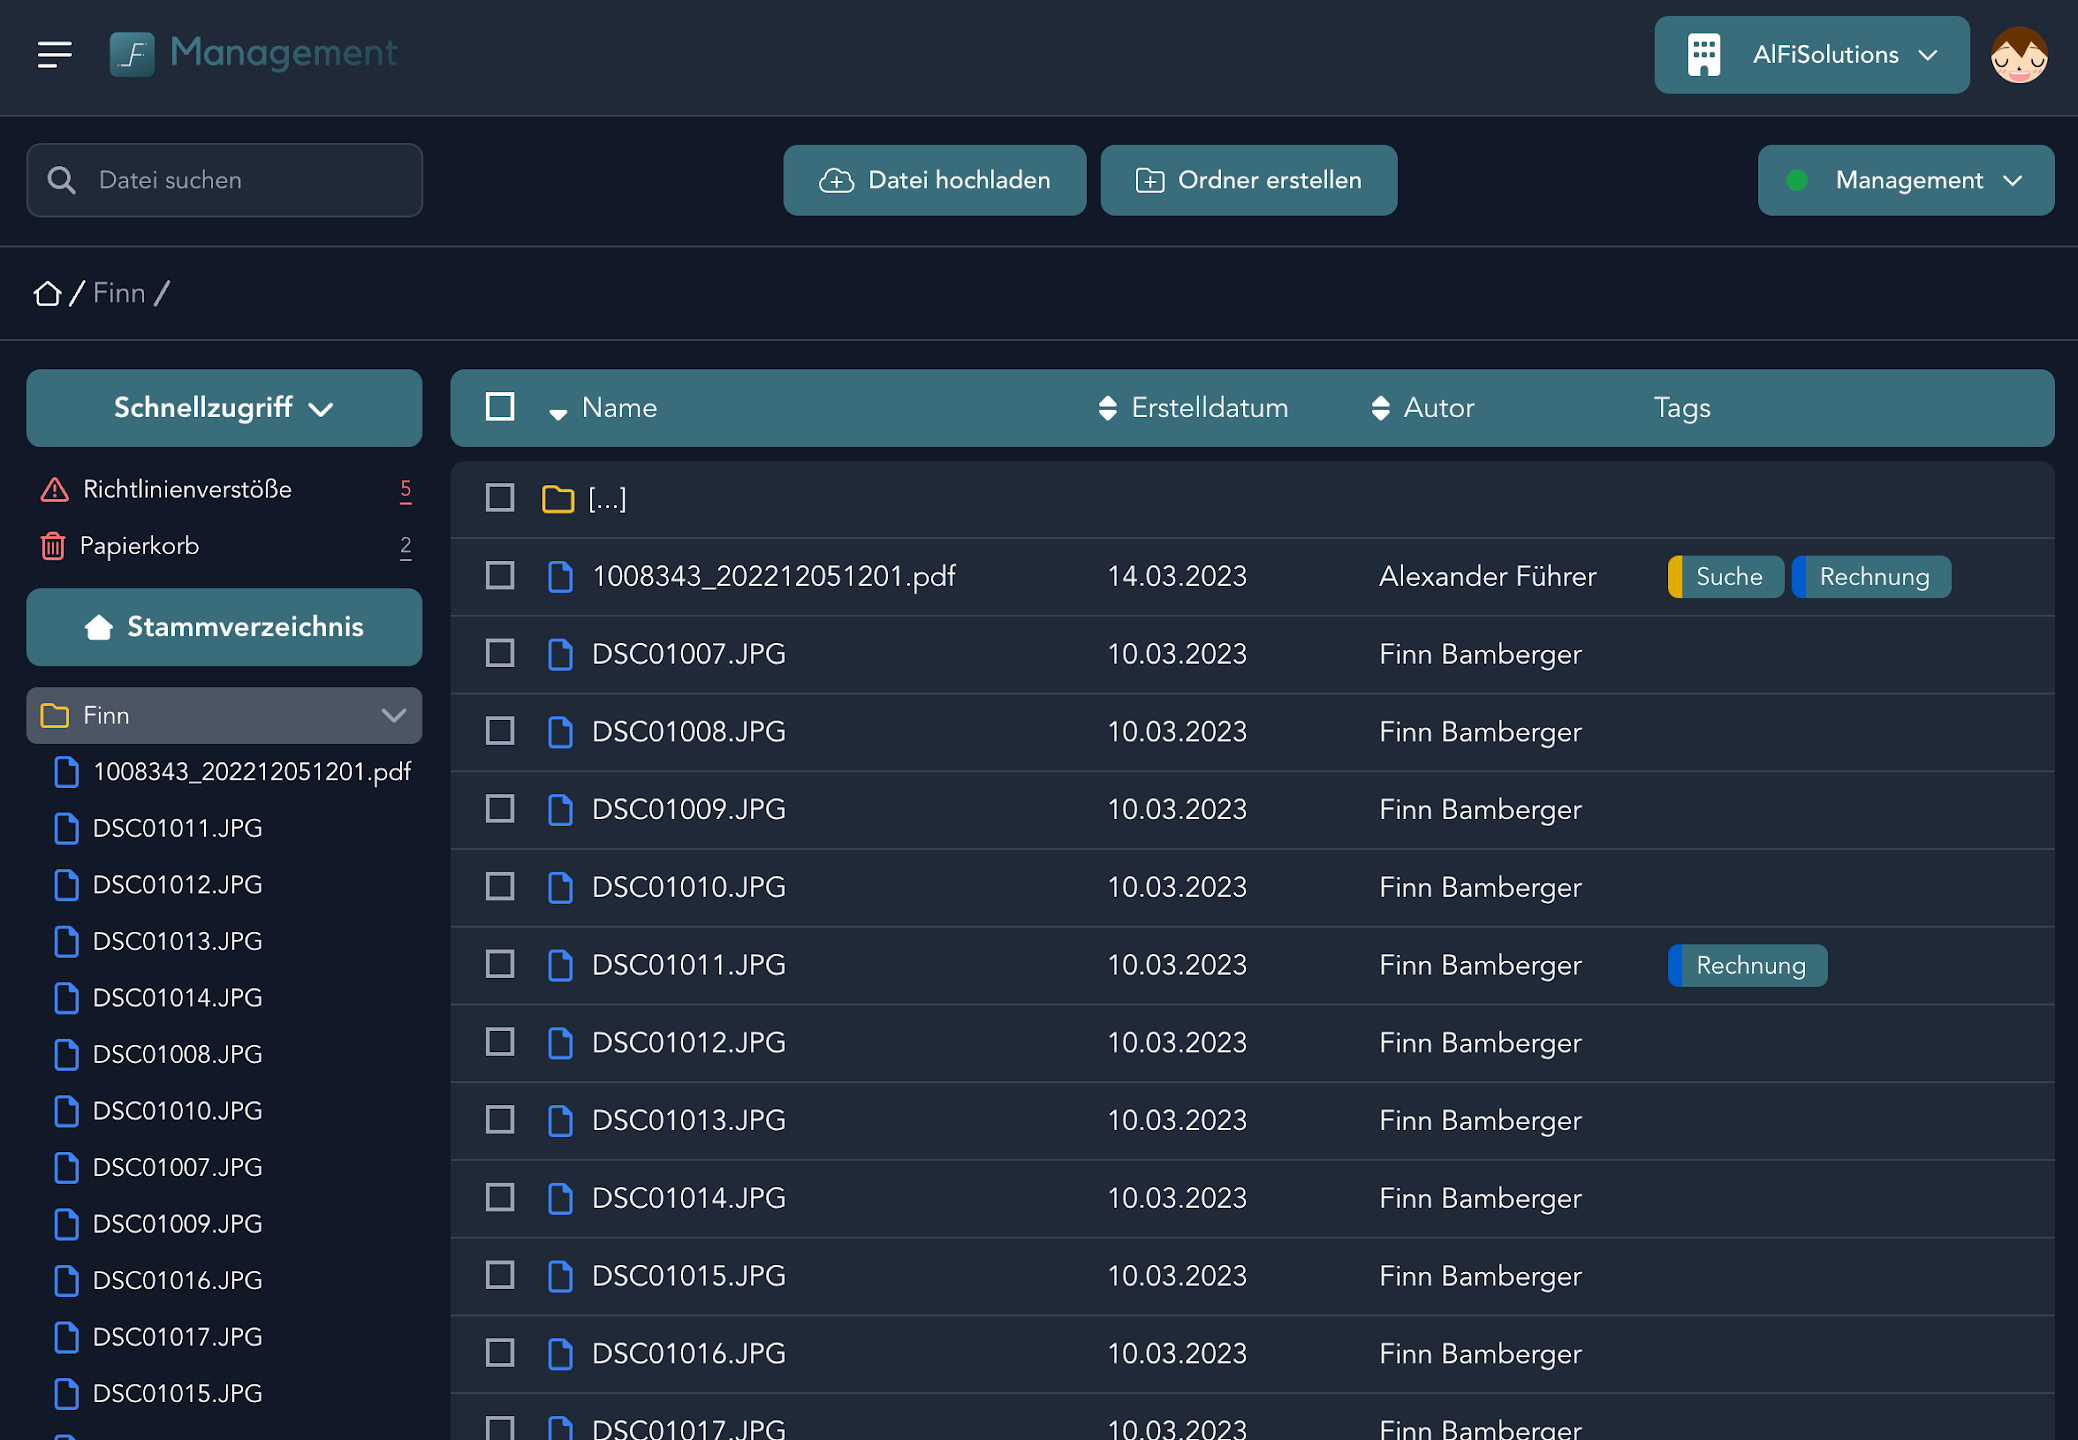Toggle the select-all checkbox in header
Viewport: 2078px width, 1440px height.
500,407
